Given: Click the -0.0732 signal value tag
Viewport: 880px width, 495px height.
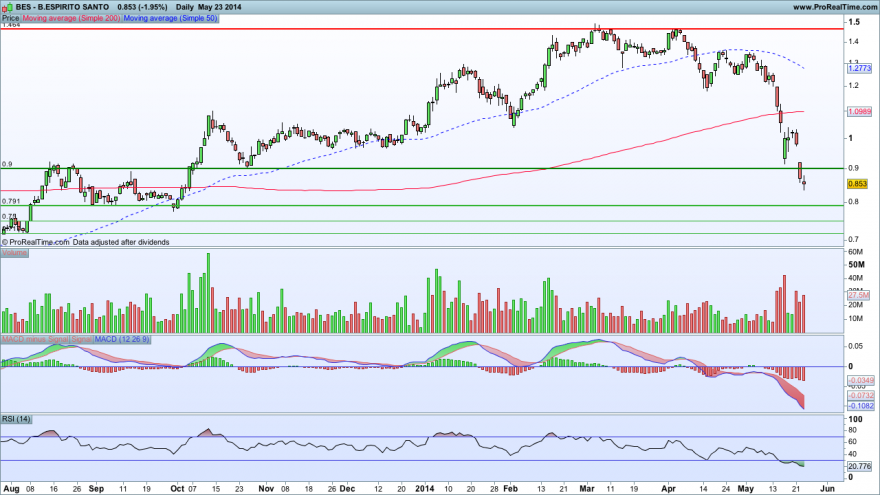Looking at the screenshot, I should click(860, 396).
